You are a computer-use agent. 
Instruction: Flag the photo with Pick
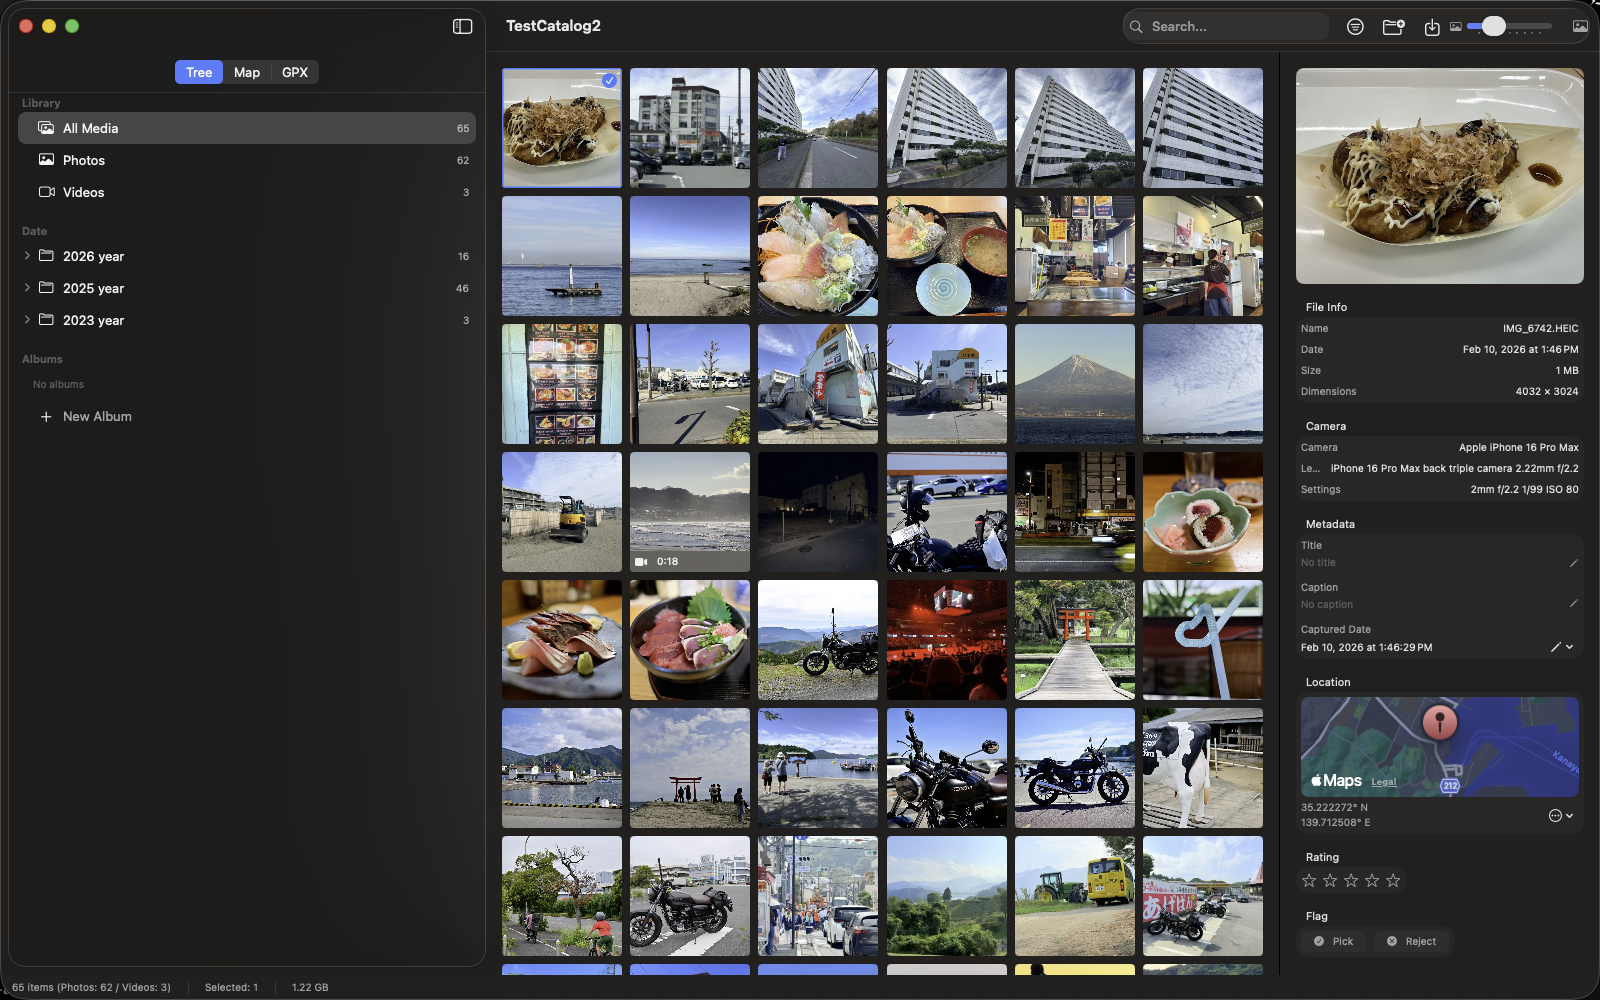tap(1332, 941)
